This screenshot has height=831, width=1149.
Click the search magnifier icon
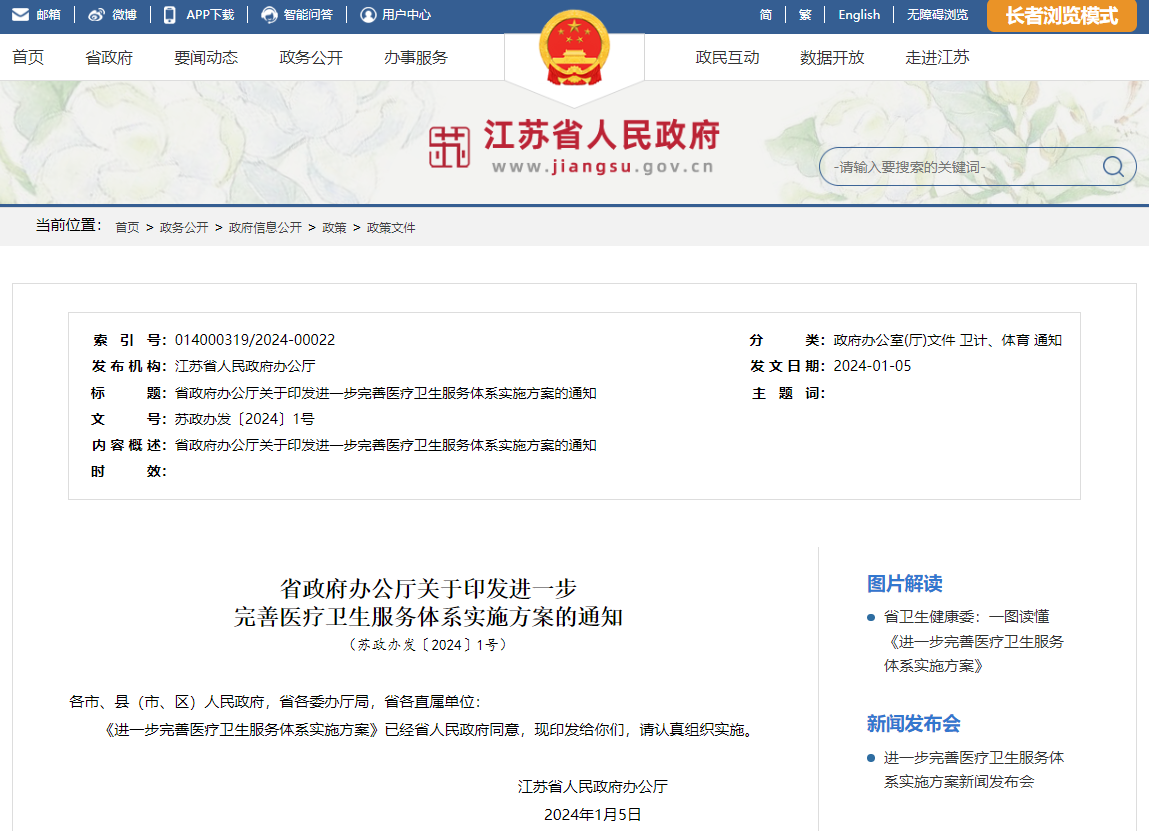click(x=1113, y=167)
